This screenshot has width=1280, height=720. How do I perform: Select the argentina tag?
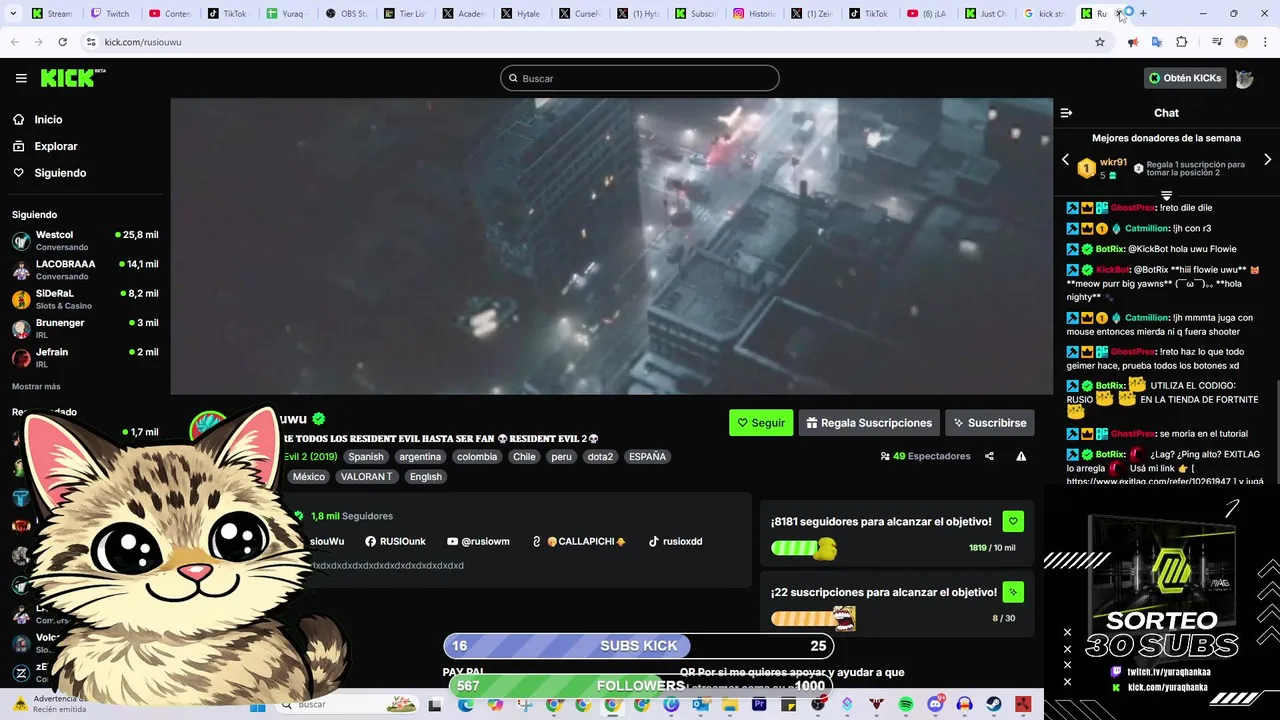420,456
